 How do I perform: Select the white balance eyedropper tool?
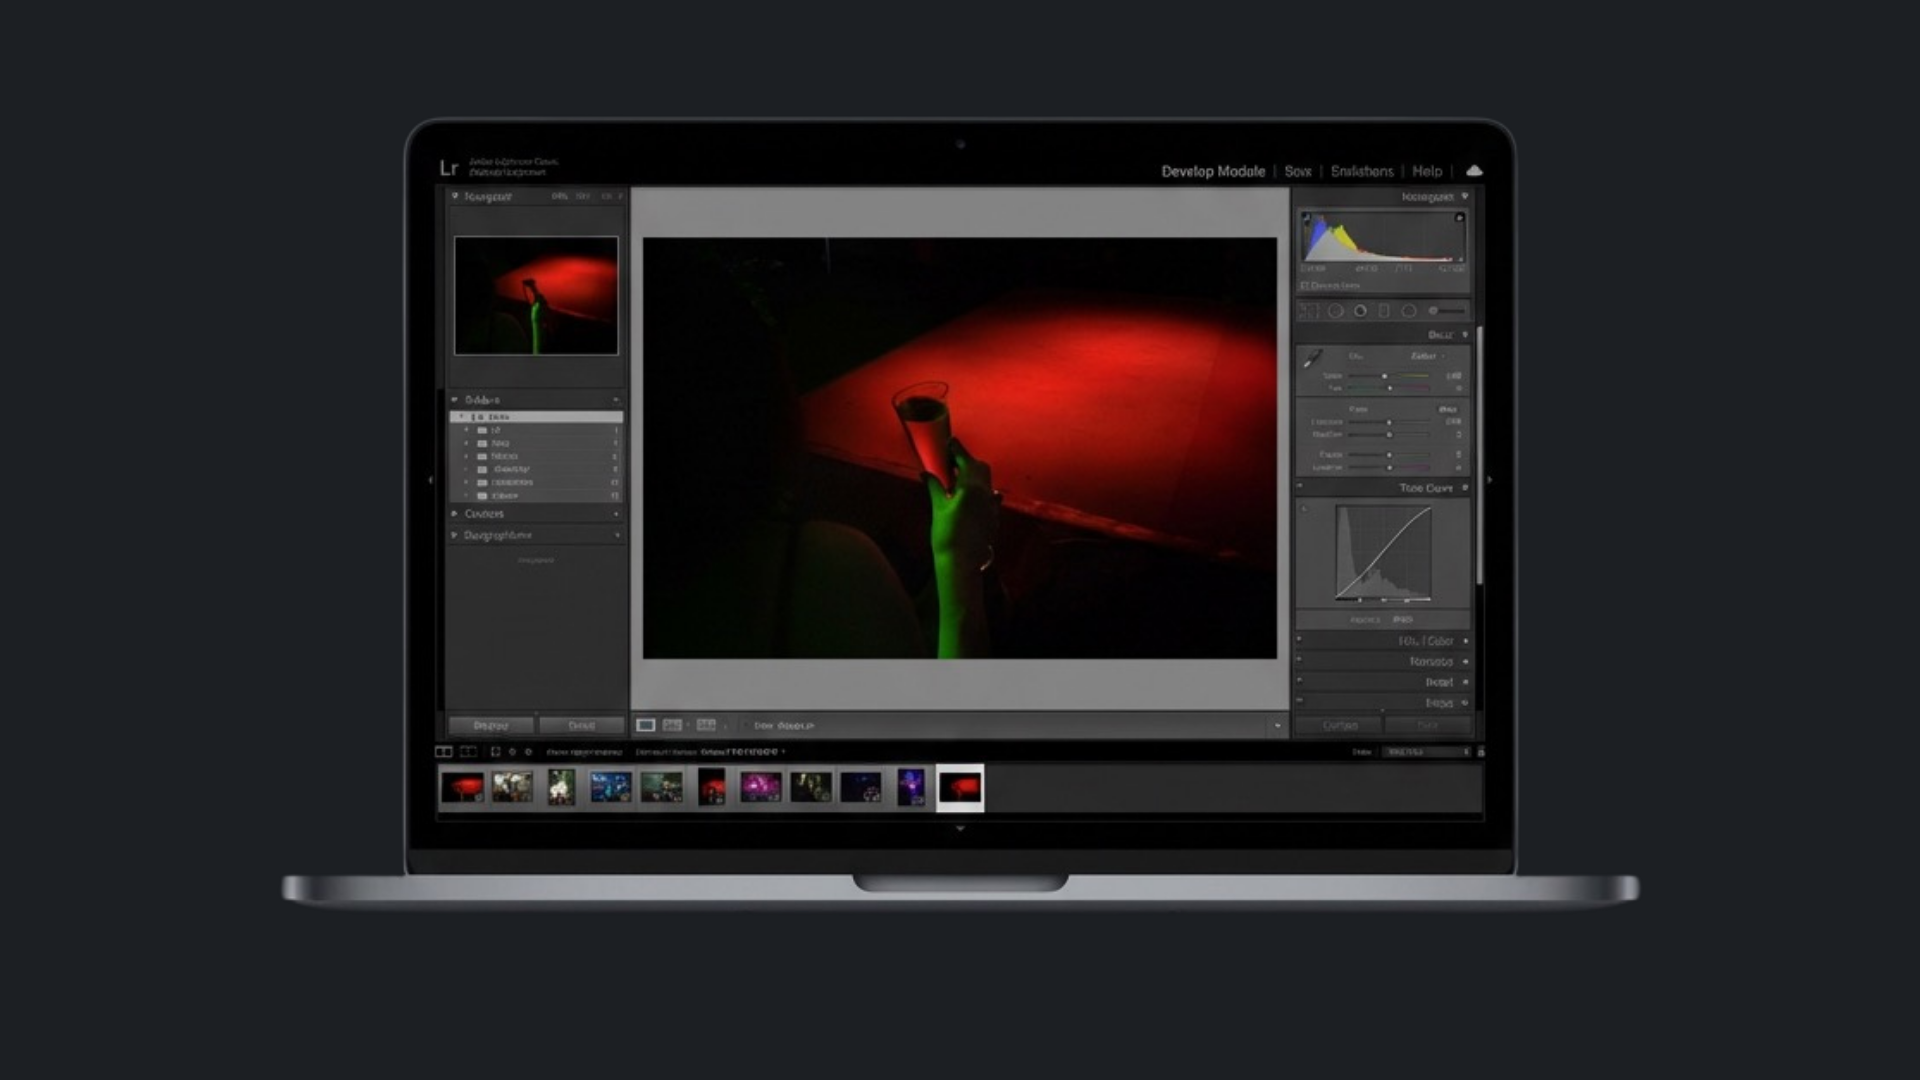point(1313,358)
